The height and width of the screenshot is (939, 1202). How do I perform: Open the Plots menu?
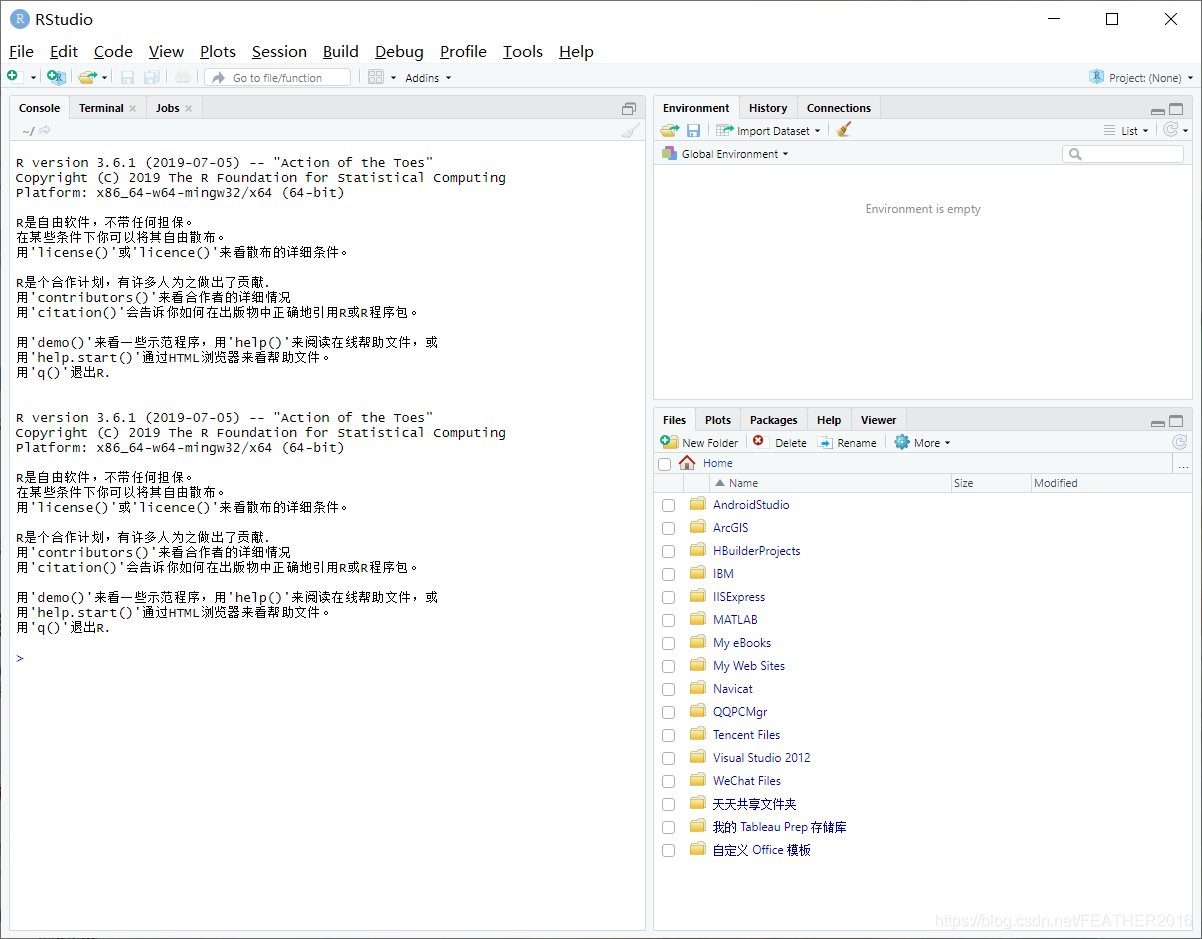(217, 52)
